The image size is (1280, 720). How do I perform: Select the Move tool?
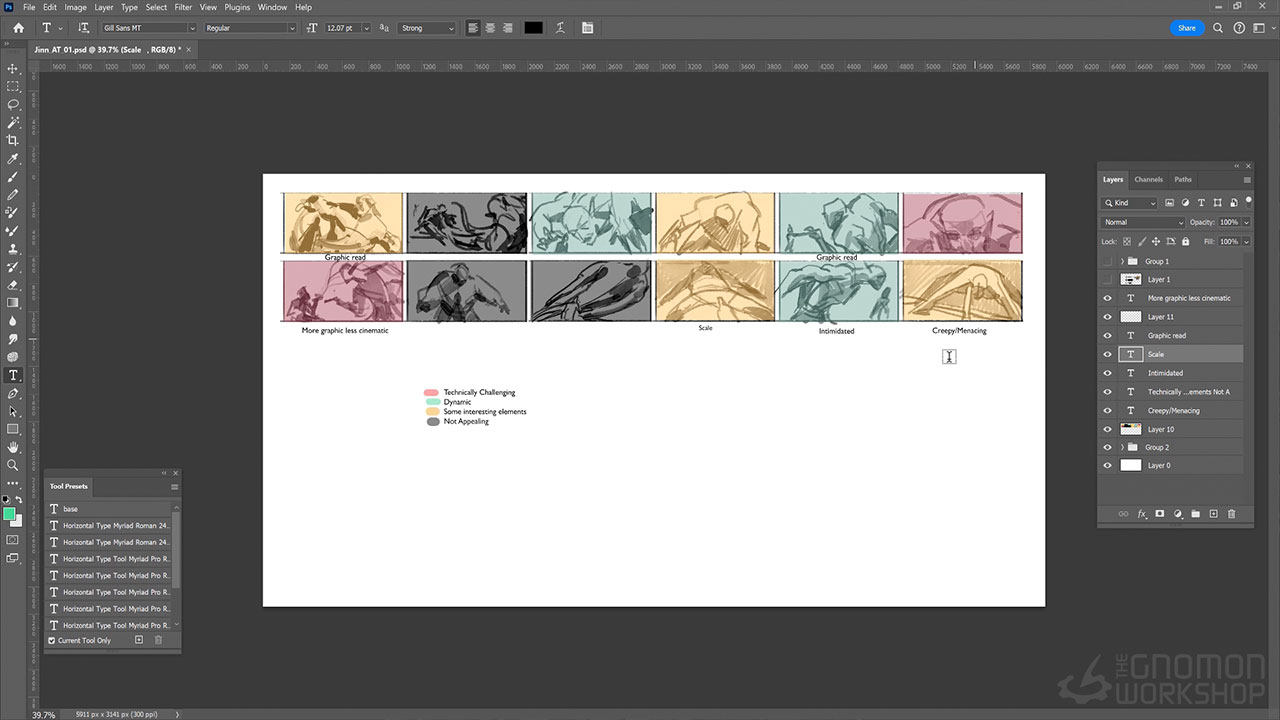[x=13, y=68]
